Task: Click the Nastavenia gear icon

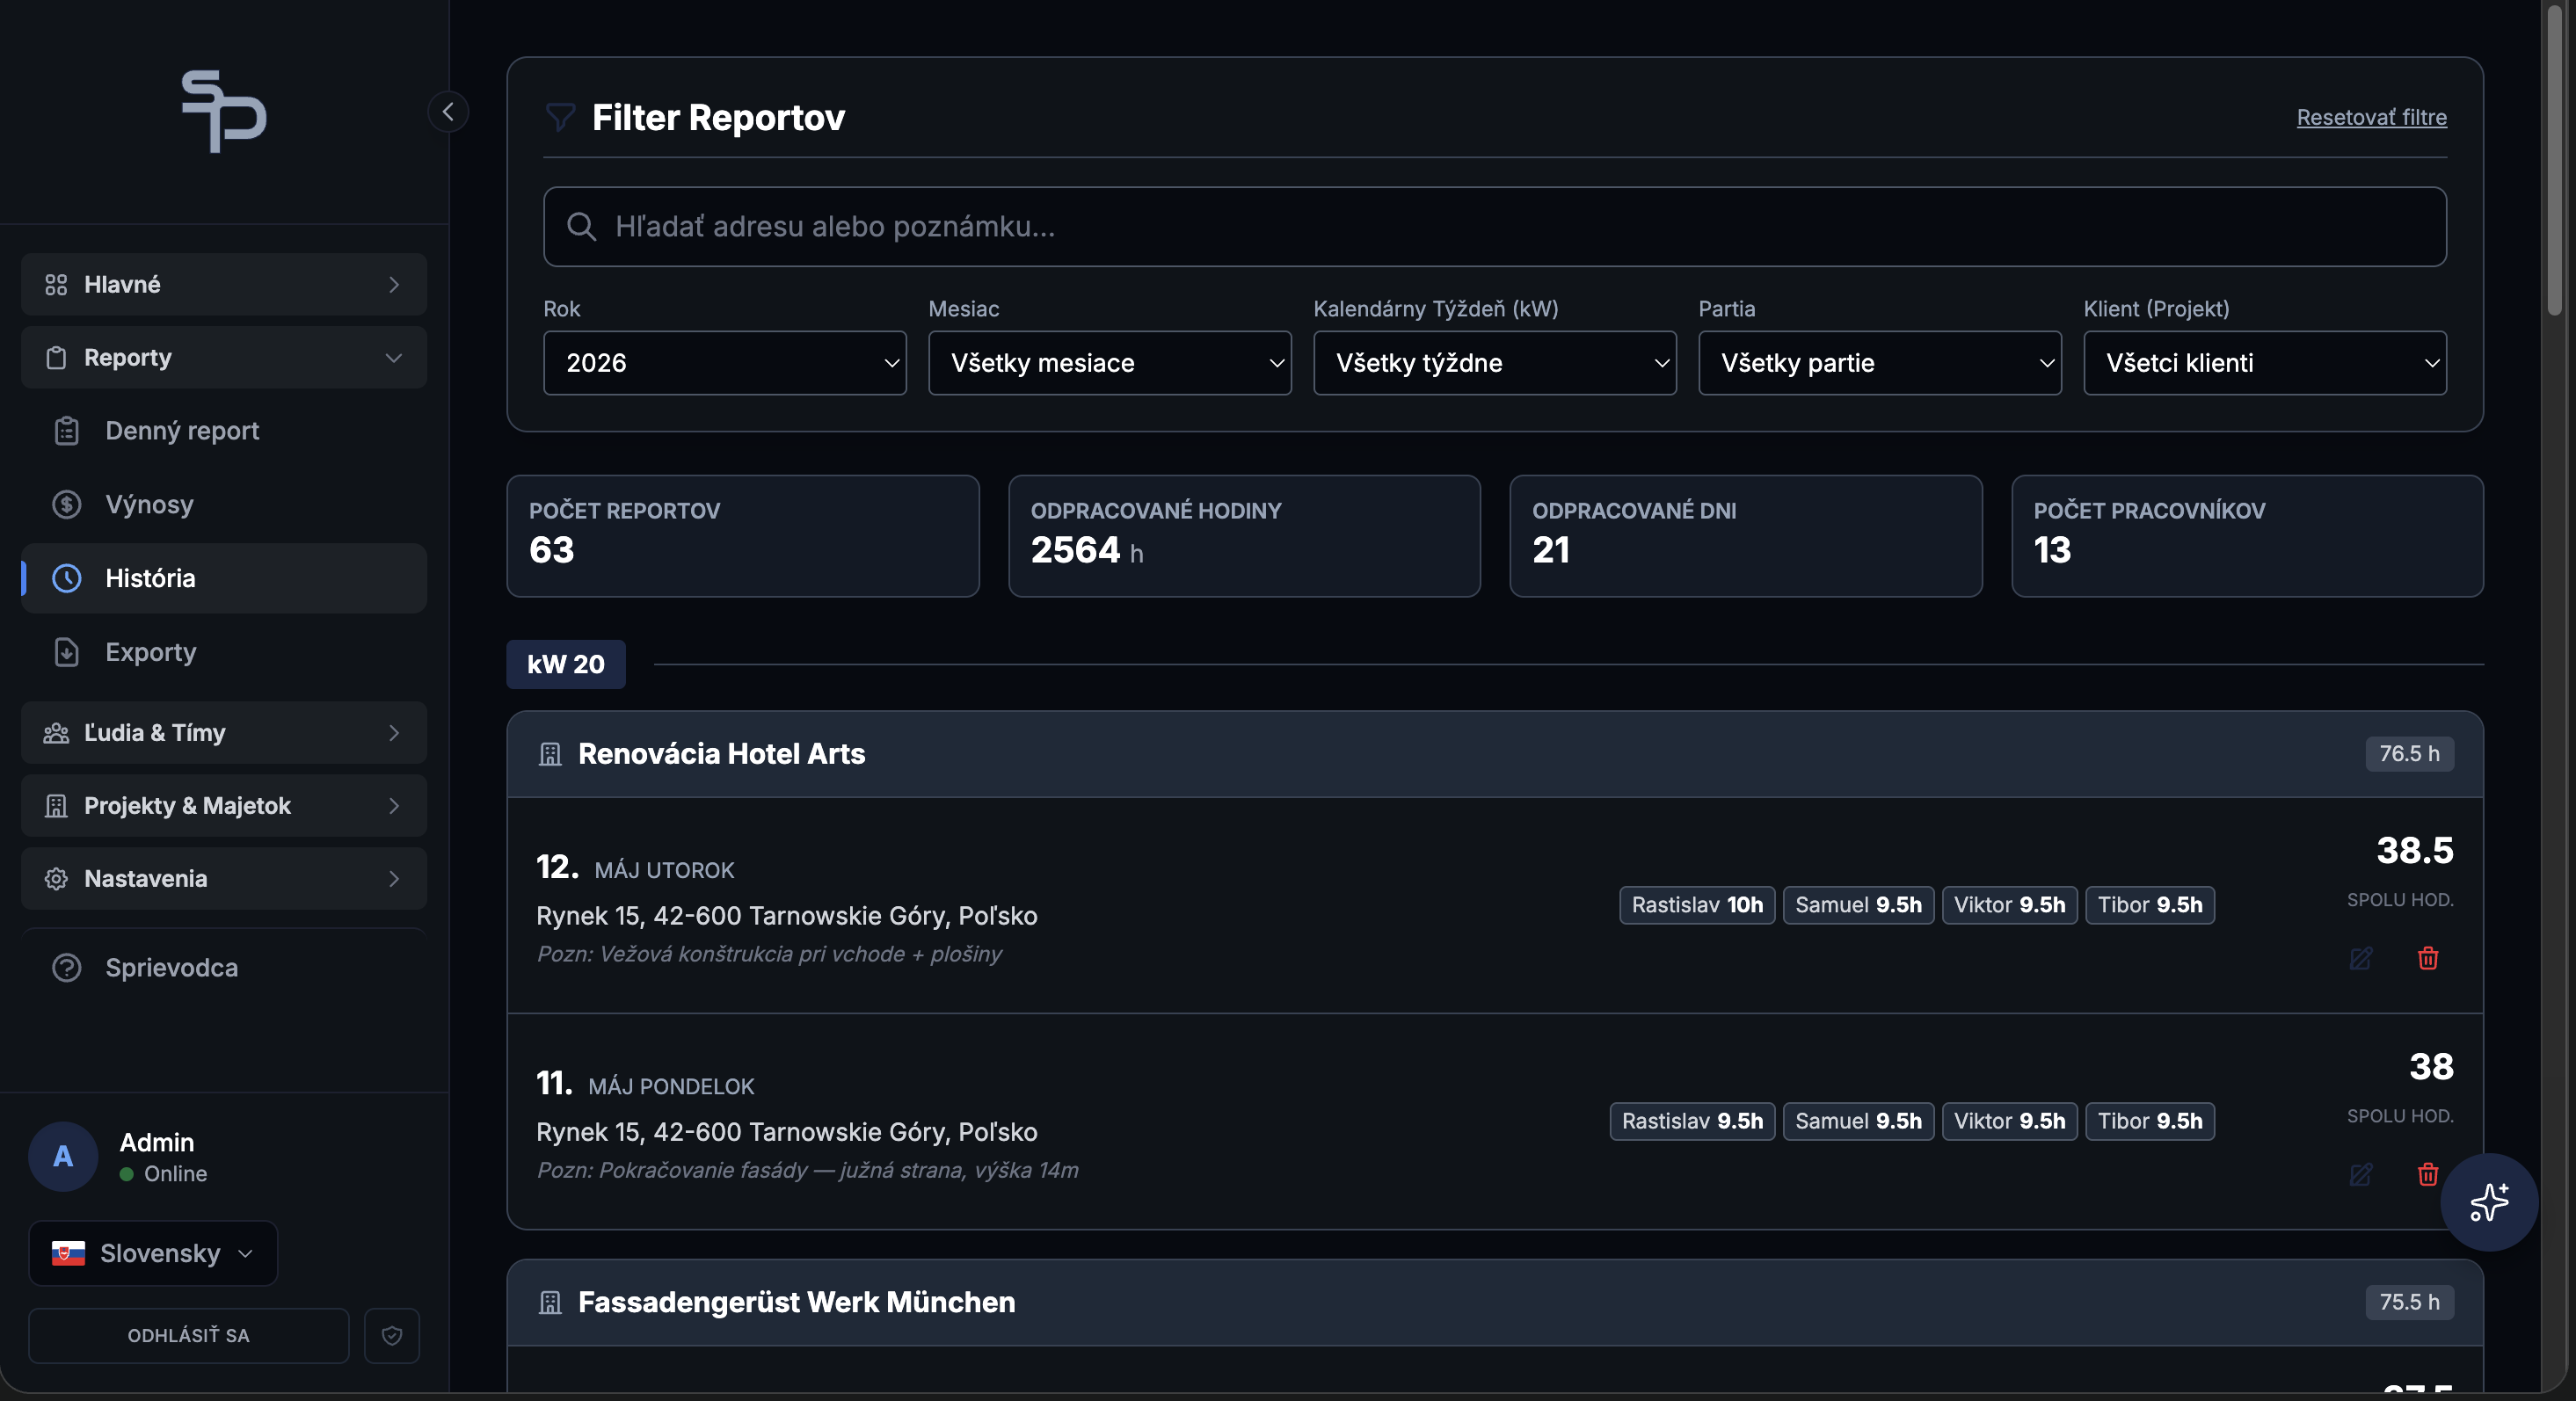Action: tap(56, 879)
